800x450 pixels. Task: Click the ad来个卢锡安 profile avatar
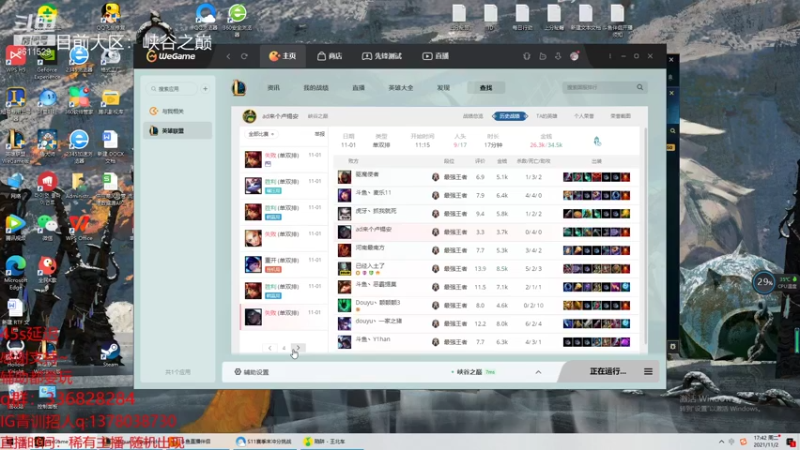pos(249,116)
